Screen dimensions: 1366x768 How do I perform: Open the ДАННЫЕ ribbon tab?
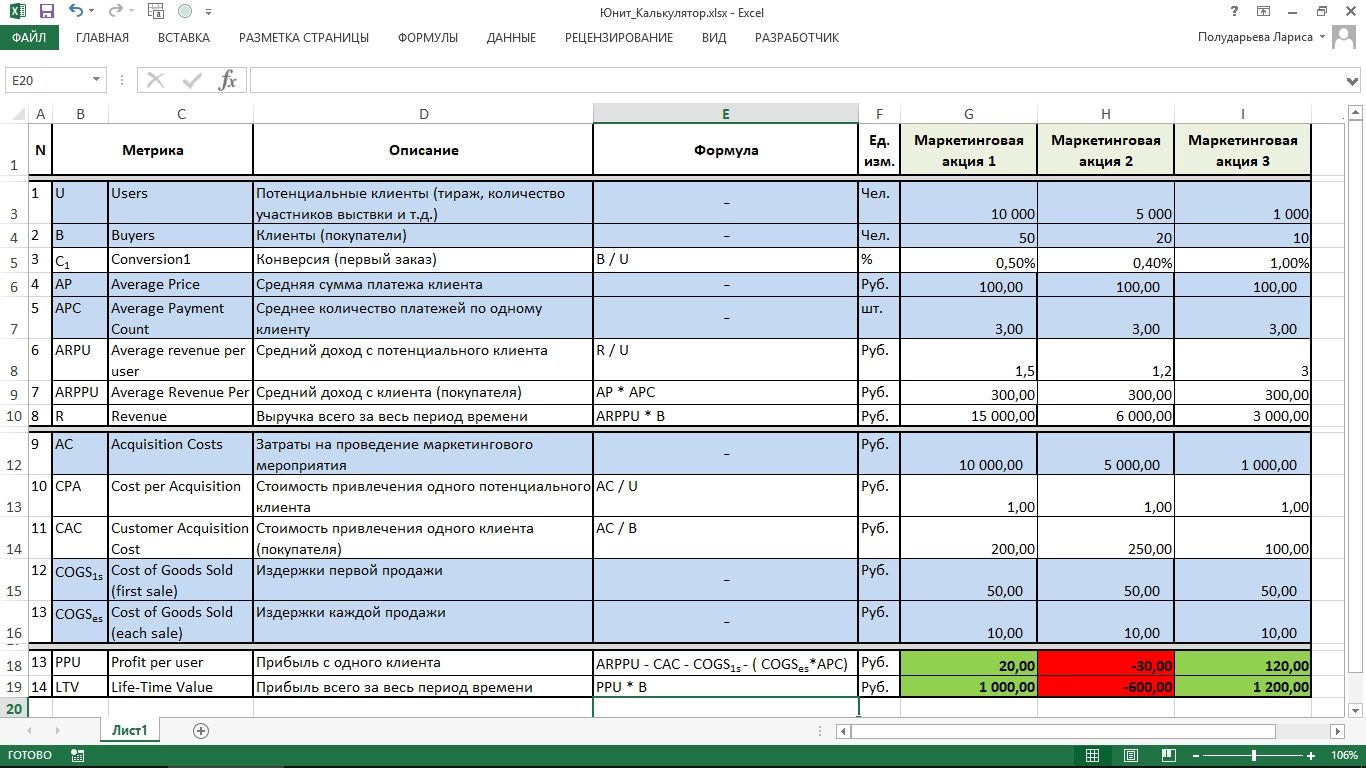[x=511, y=38]
